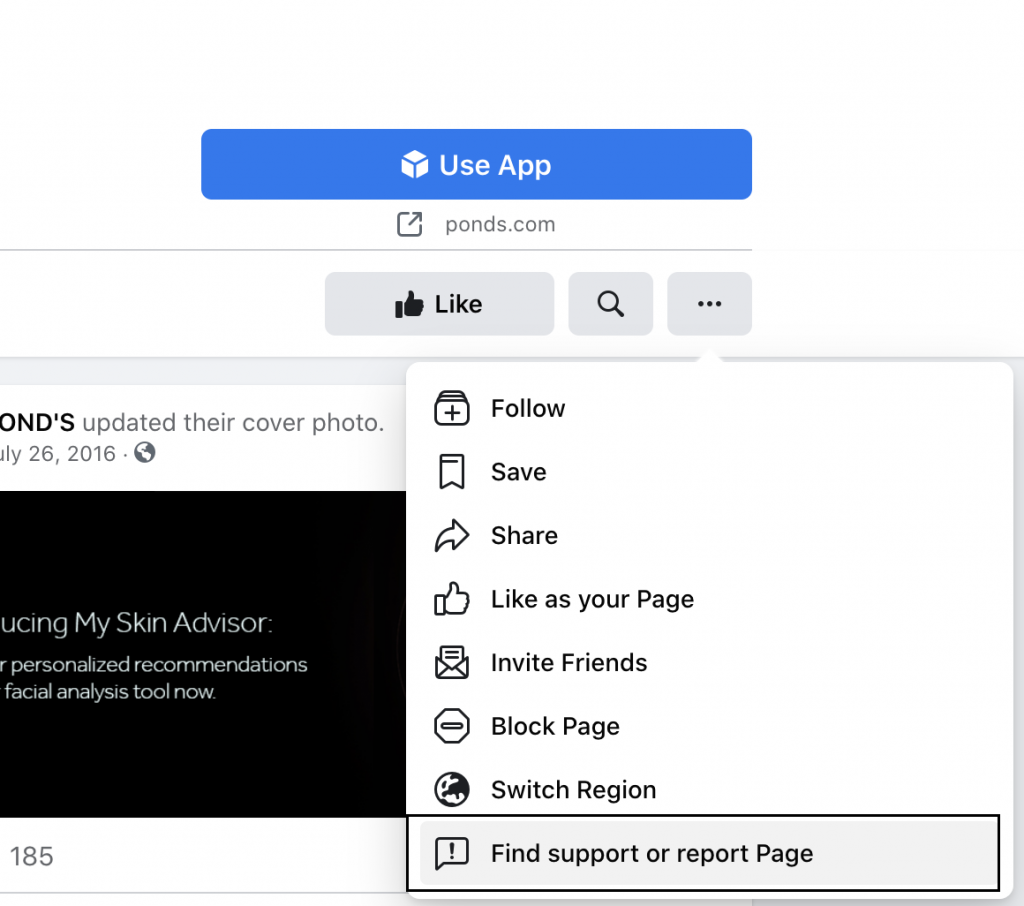
Task: Open the page search magnifier button
Action: point(611,304)
